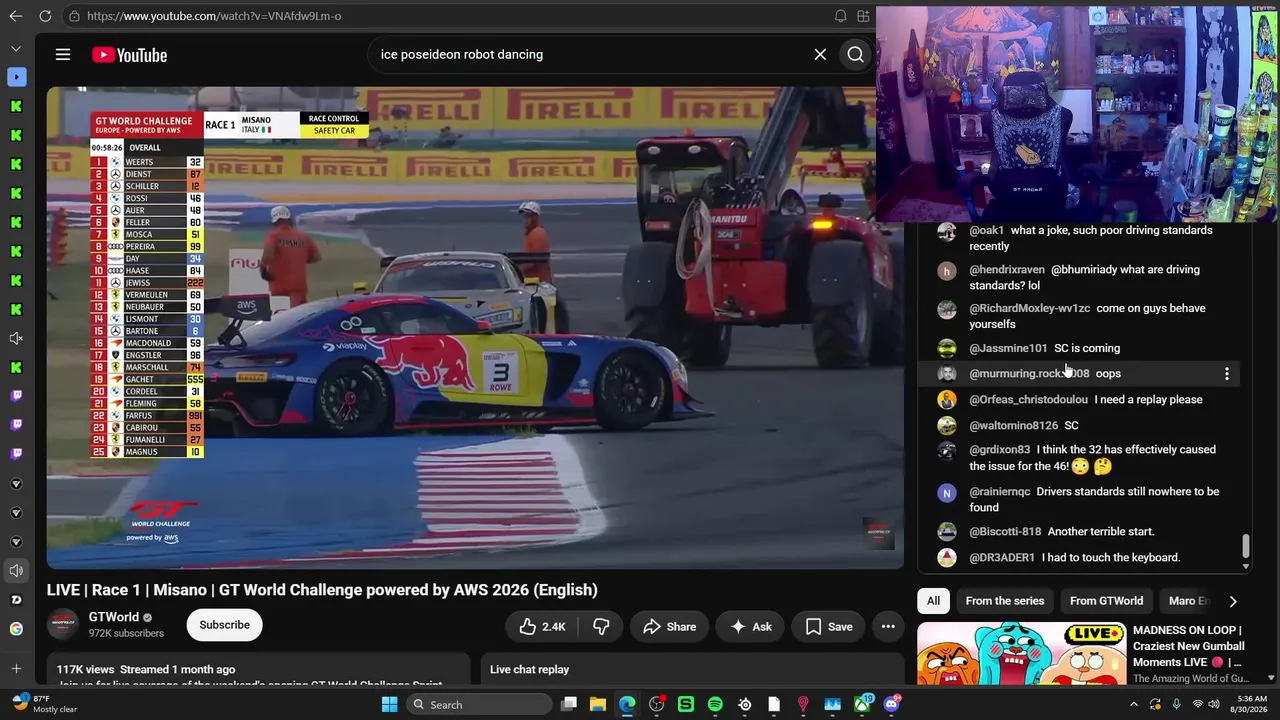This screenshot has width=1280, height=720.
Task: Visit the GTWorld channel name link
Action: pyautogui.click(x=113, y=617)
